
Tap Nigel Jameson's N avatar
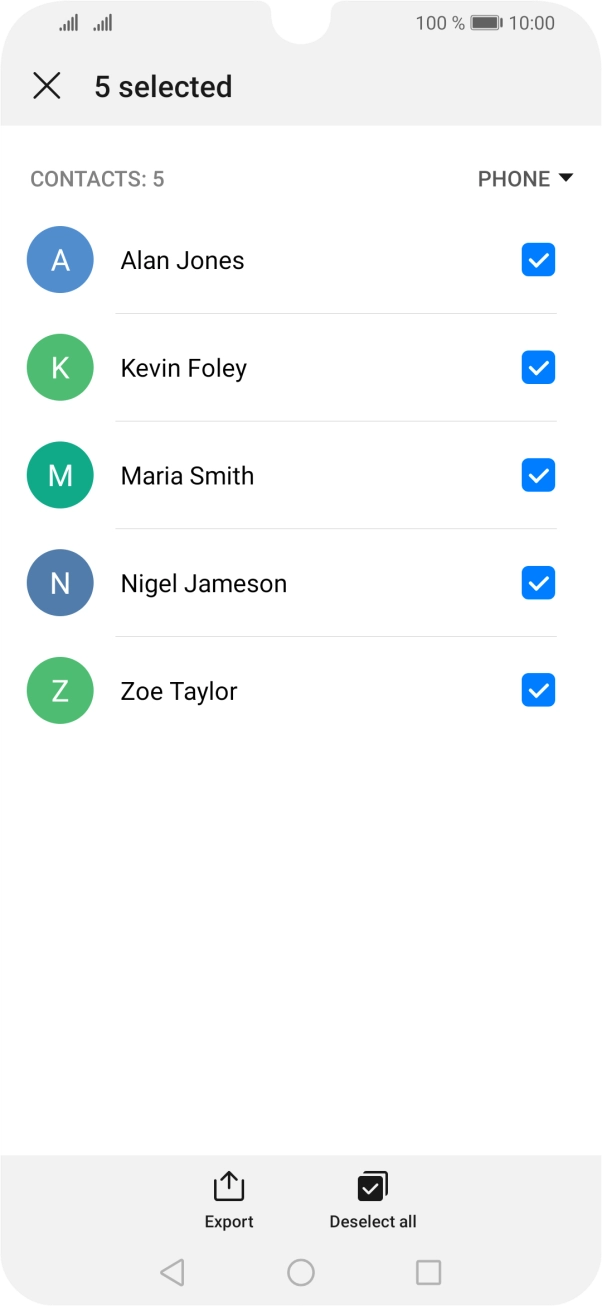60,583
